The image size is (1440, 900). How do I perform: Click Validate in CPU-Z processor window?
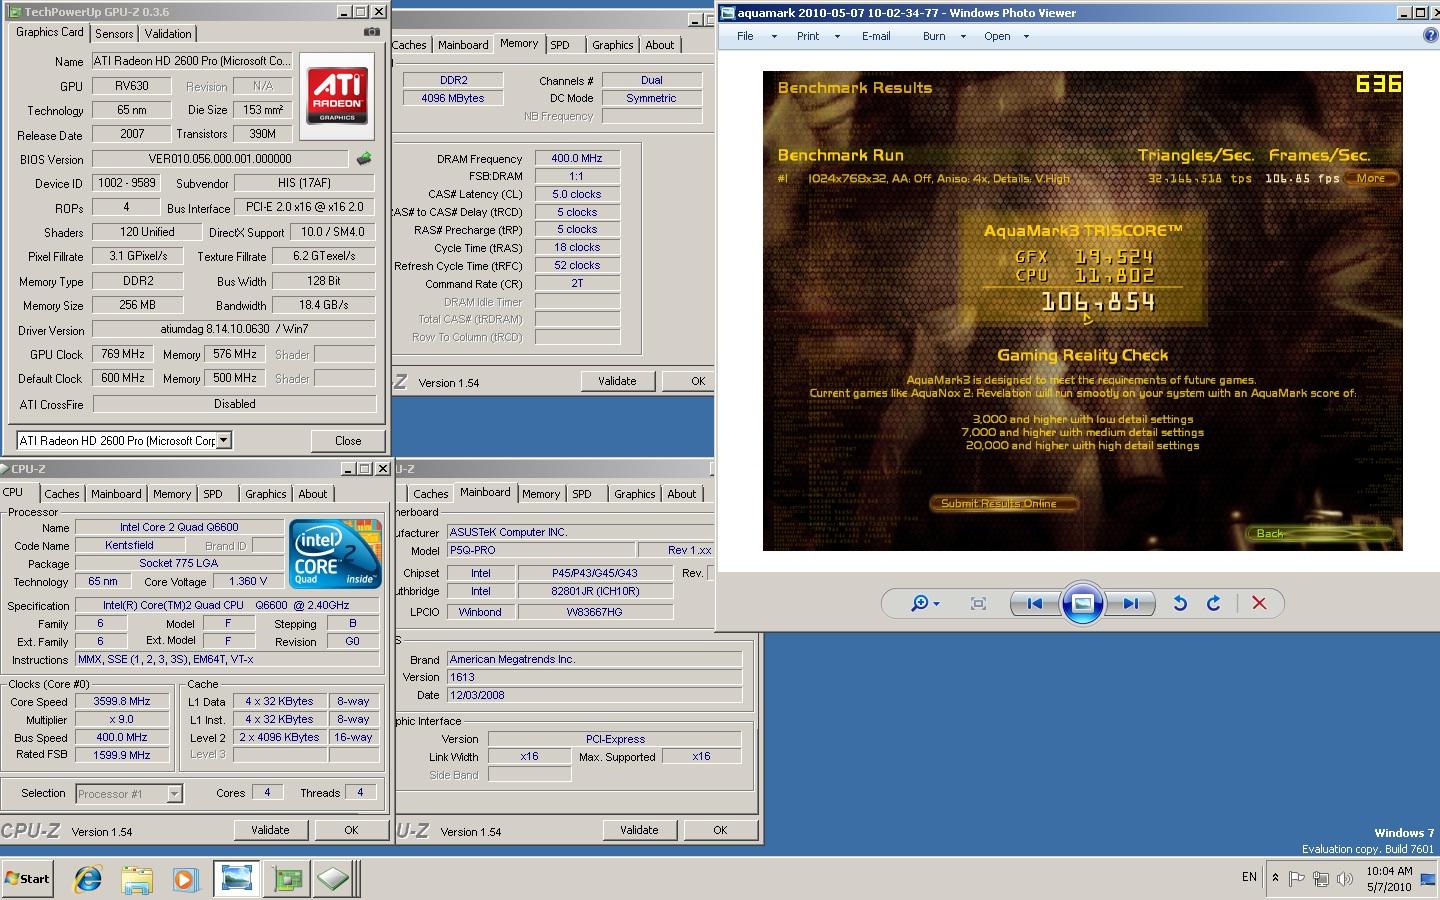tap(270, 830)
